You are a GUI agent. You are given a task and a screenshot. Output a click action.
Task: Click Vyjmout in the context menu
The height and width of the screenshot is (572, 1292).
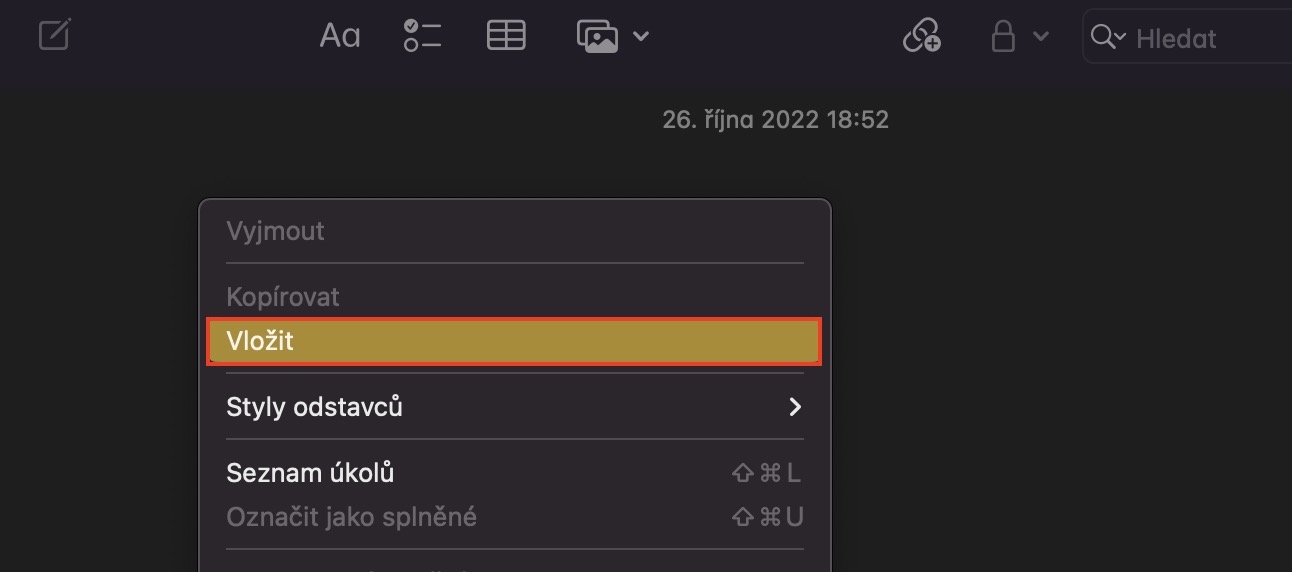275,231
